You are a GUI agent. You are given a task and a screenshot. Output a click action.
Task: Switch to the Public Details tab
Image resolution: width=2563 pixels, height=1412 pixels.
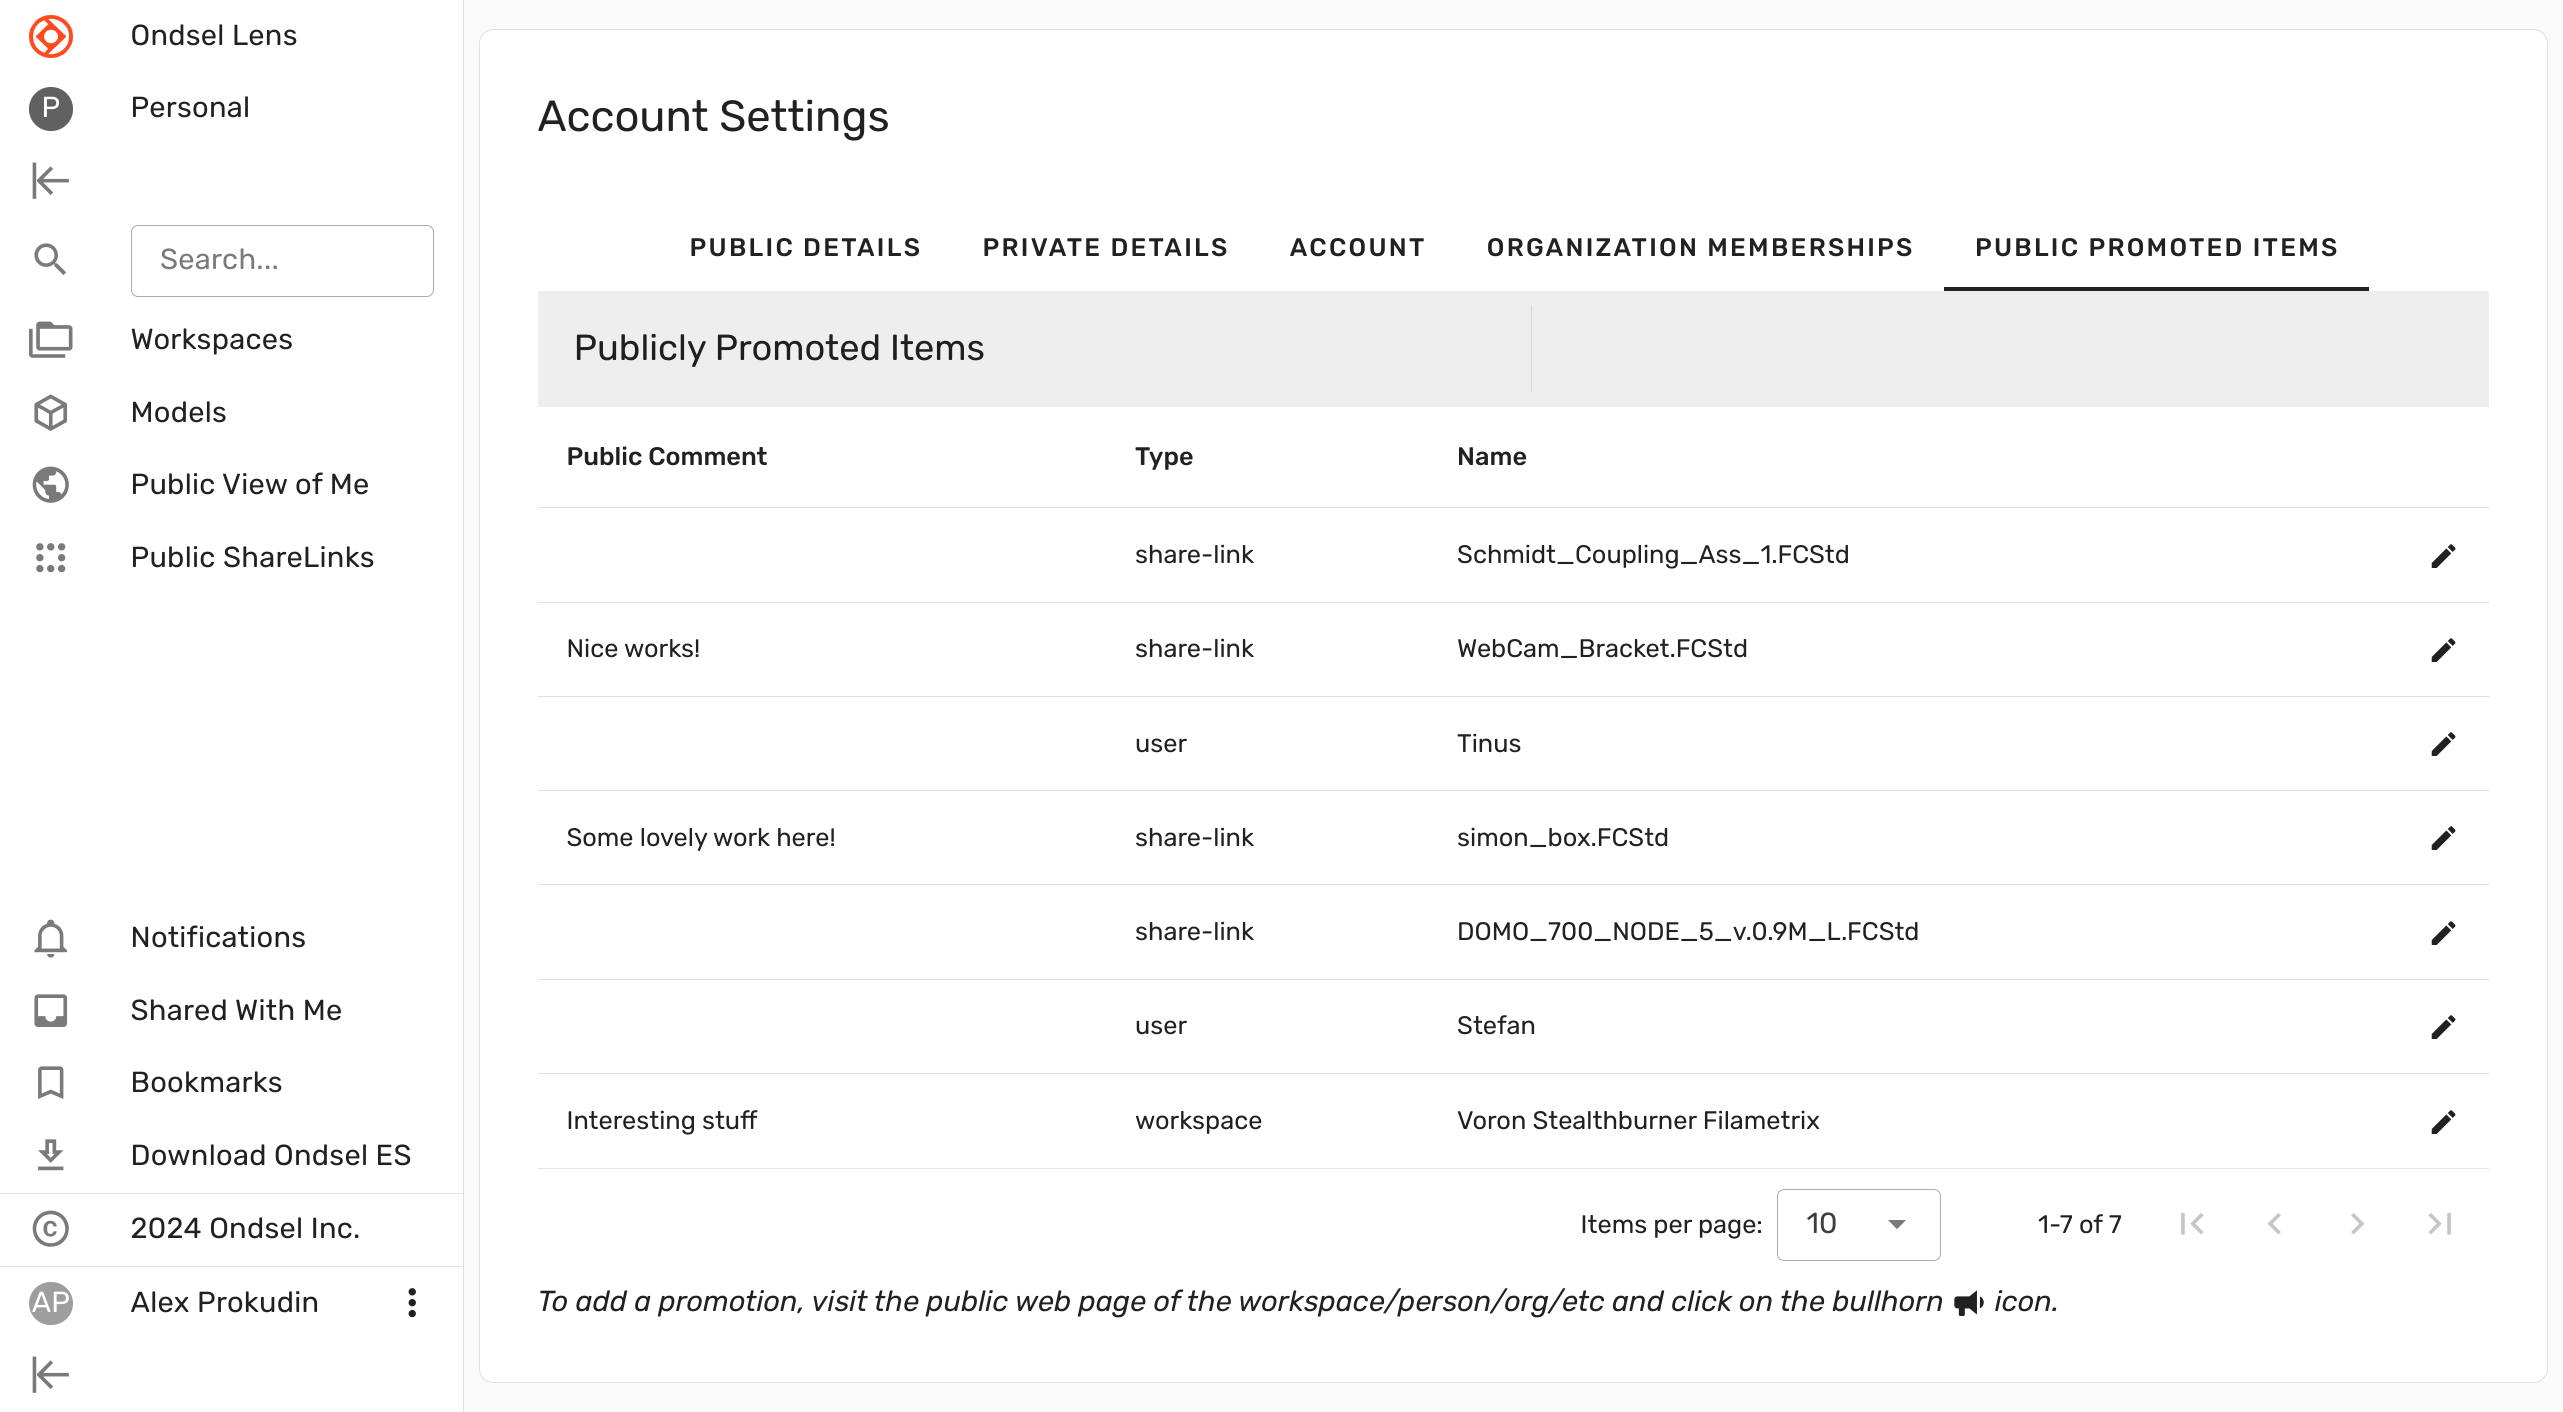coord(804,248)
